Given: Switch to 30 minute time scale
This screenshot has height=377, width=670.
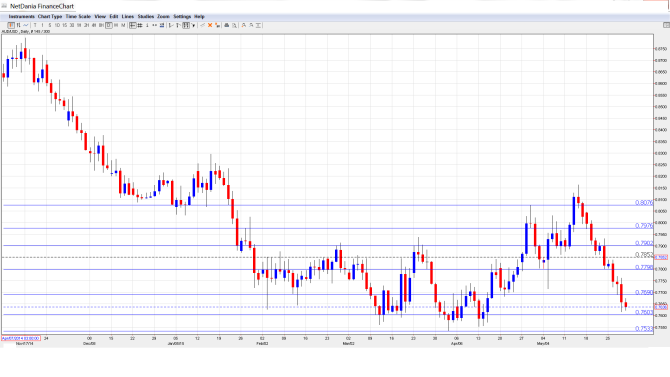Looking at the screenshot, I should click(x=72, y=25).
